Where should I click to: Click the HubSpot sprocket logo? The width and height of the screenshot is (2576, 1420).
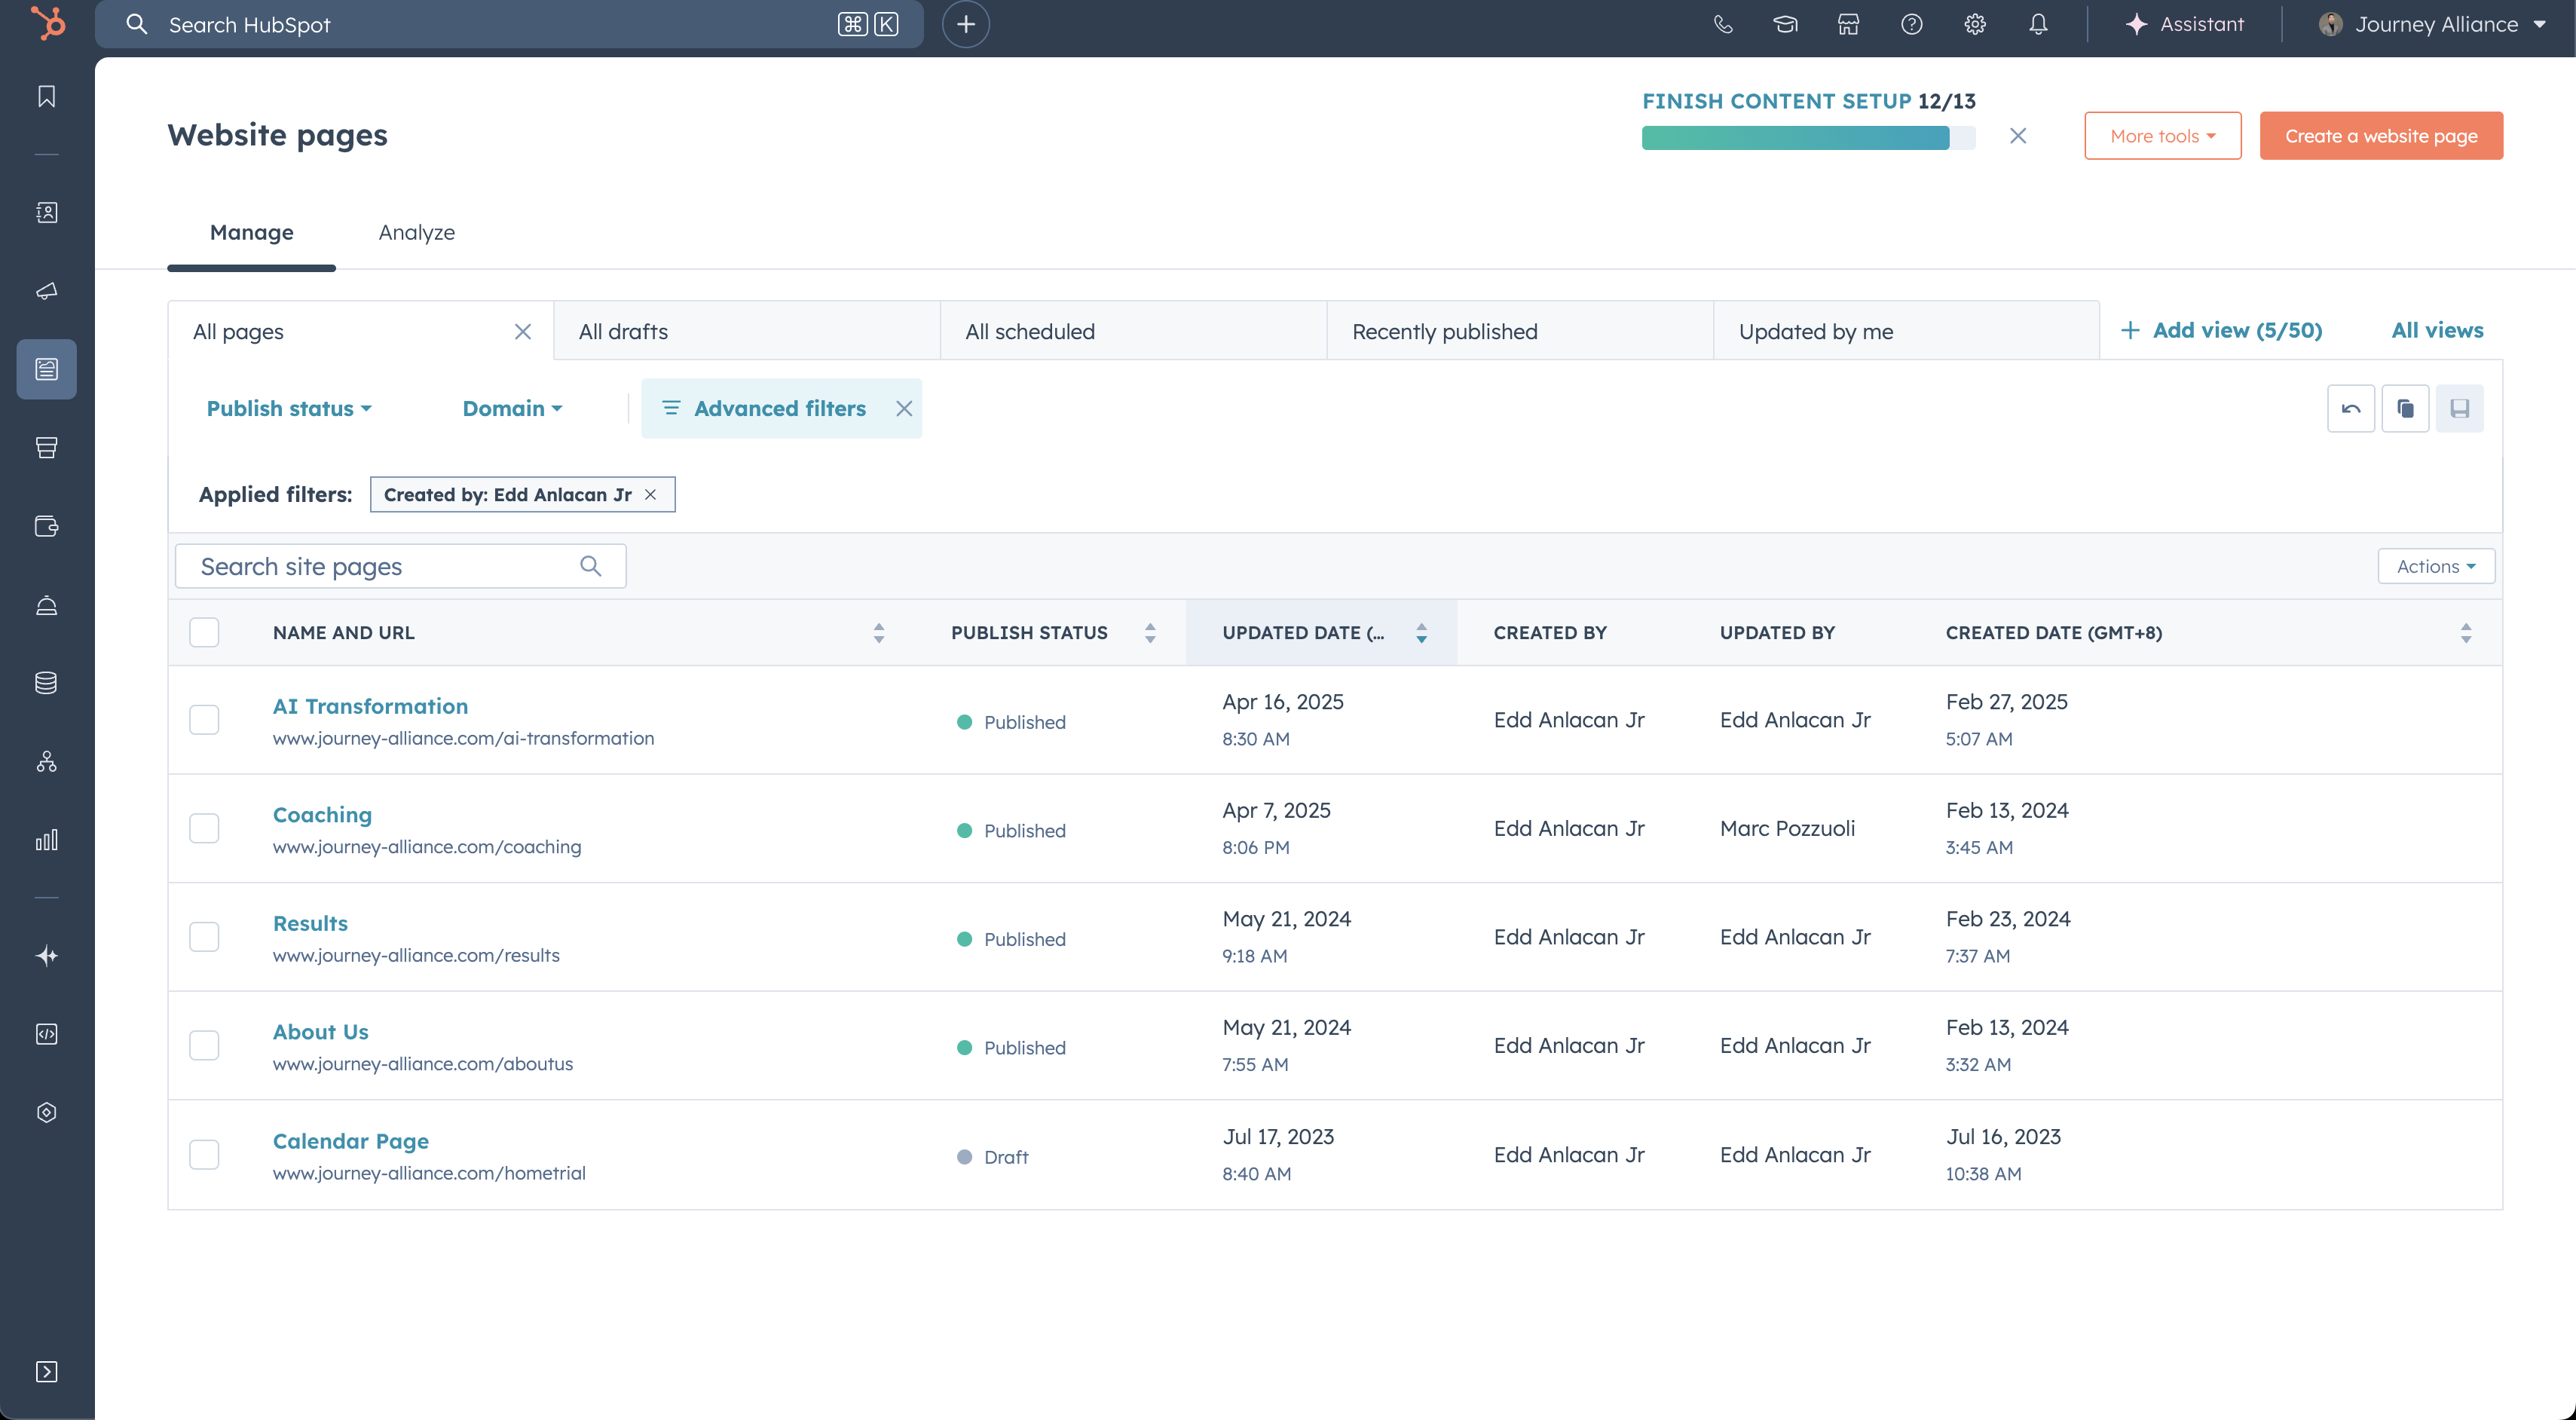pos(47,24)
